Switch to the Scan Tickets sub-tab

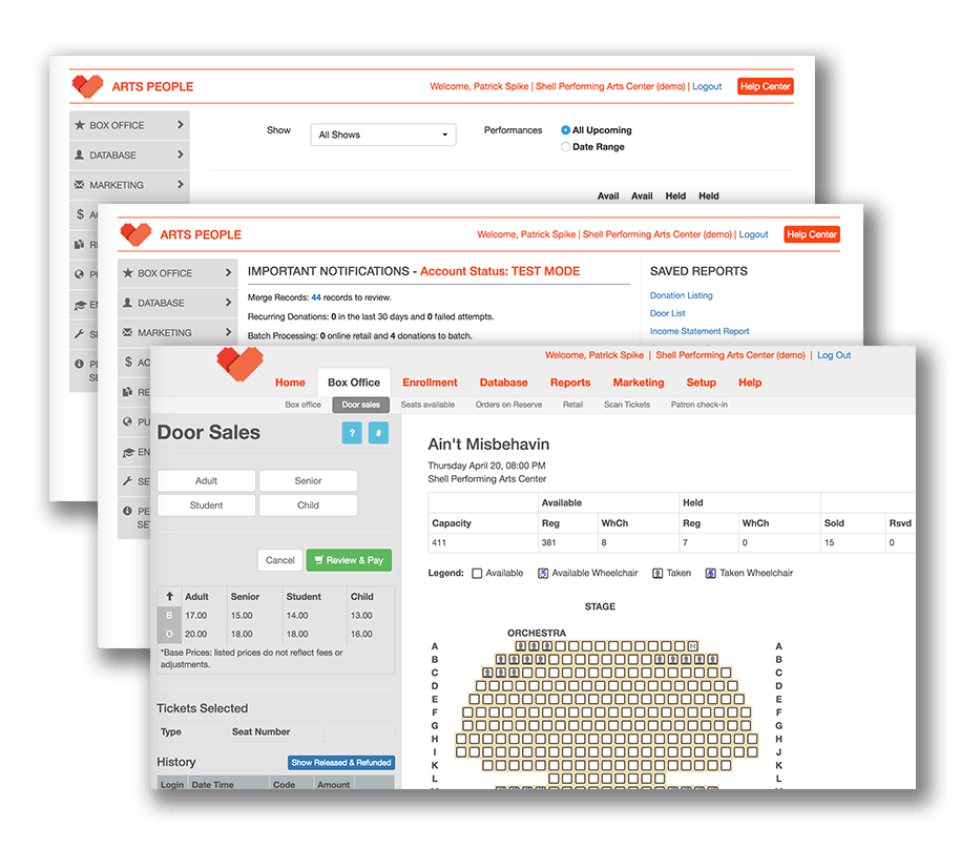point(627,405)
